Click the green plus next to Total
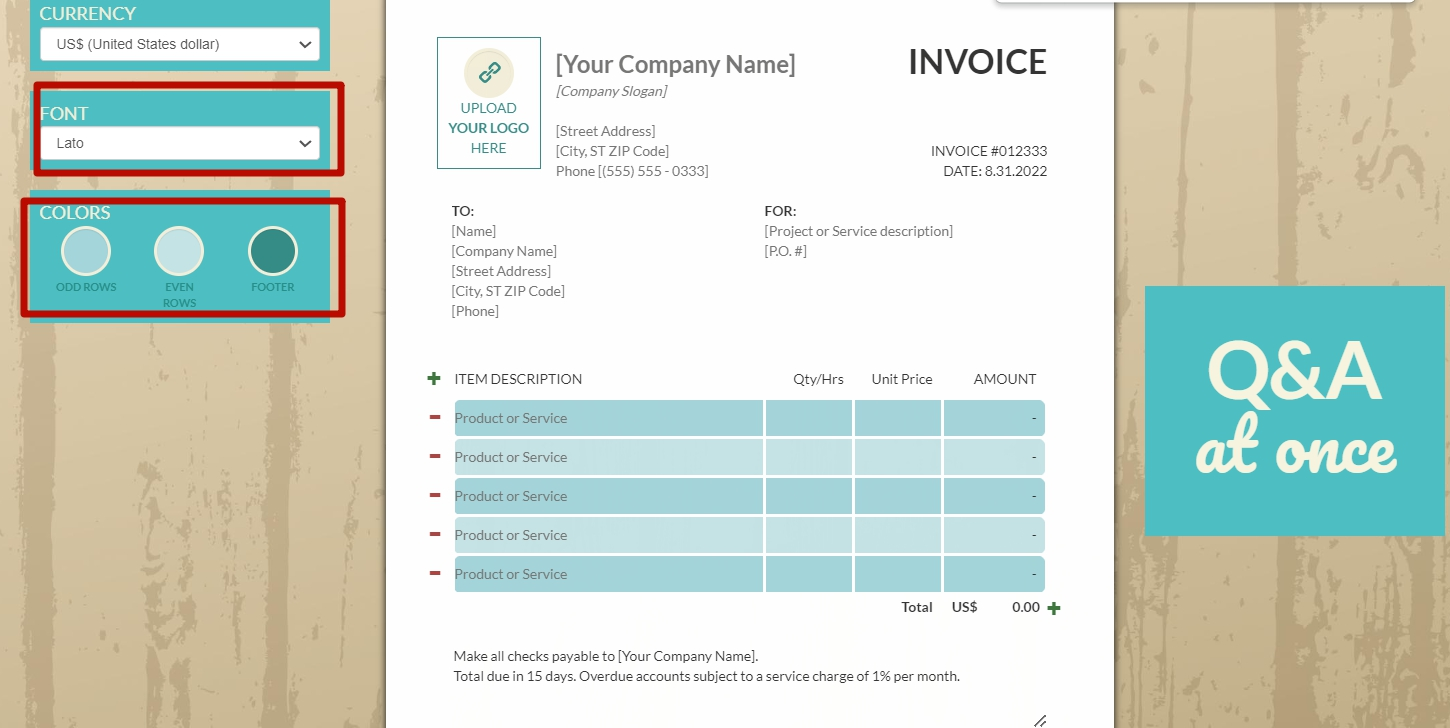This screenshot has height=728, width=1450. click(x=1053, y=608)
